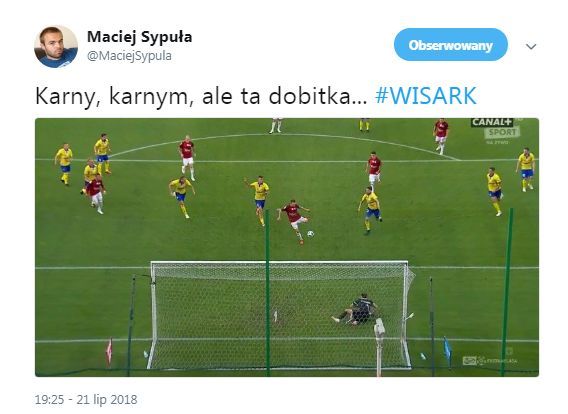Toggle the Obserwowany follow state button

pos(451,45)
